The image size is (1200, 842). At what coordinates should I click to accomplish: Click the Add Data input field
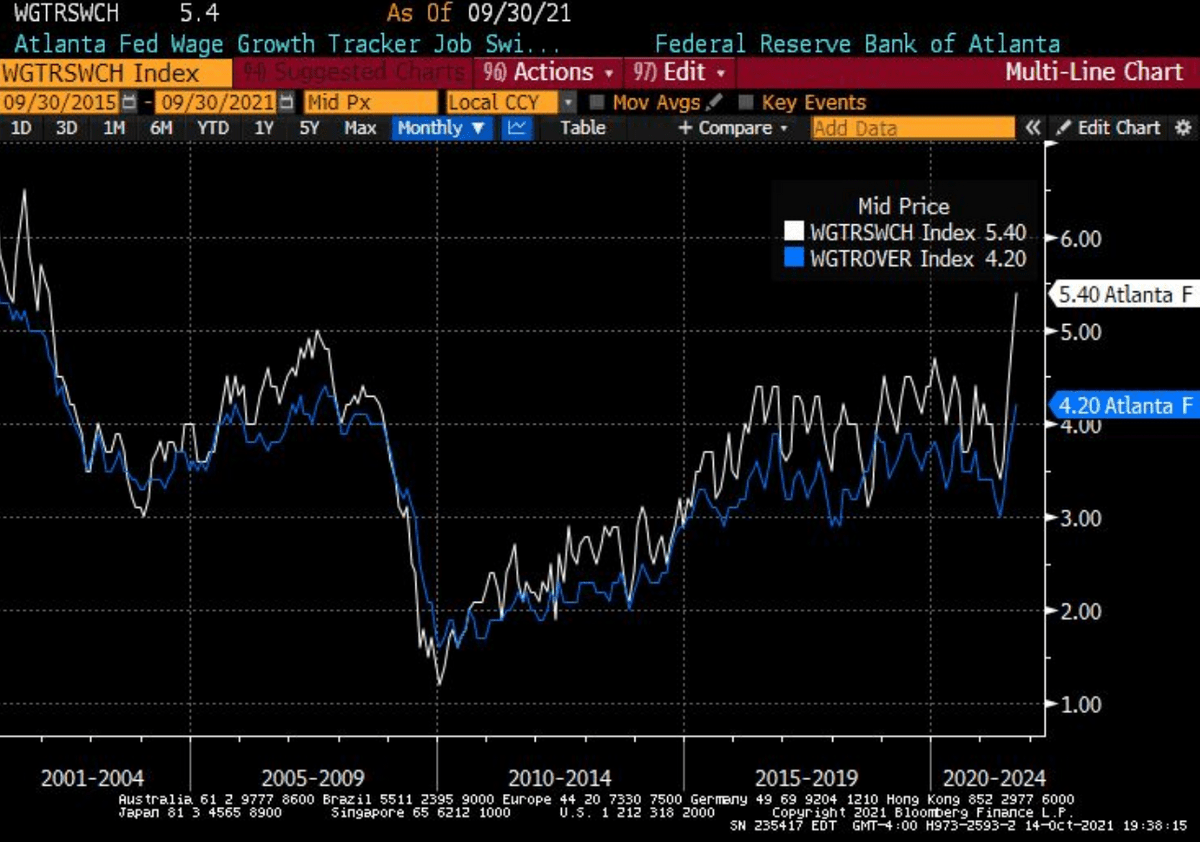(x=913, y=128)
